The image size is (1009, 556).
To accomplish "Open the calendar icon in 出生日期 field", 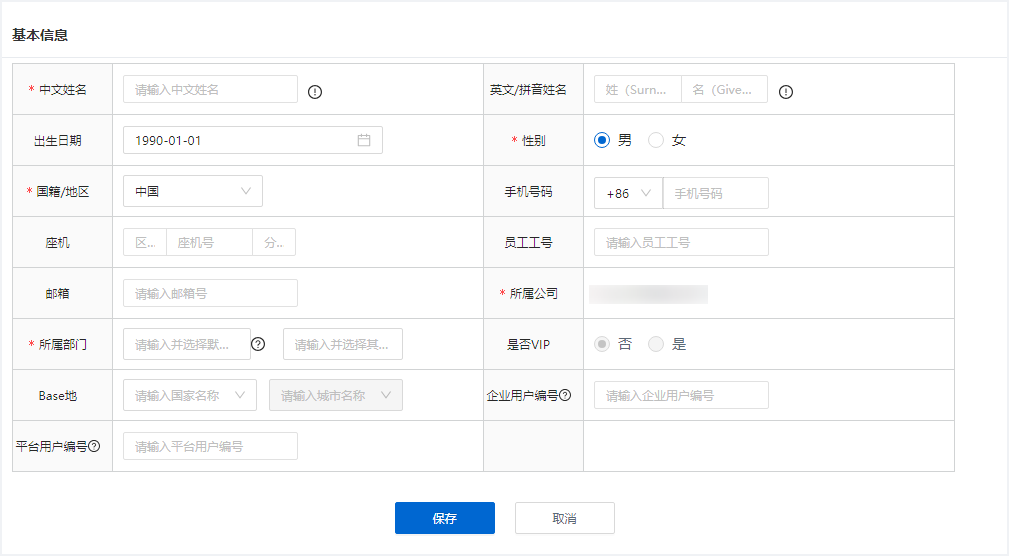I will coord(364,140).
